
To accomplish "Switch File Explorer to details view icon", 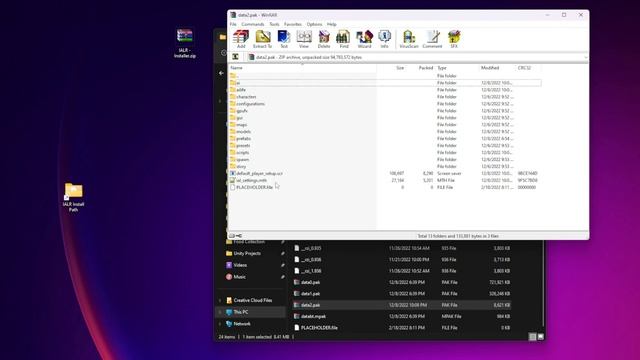I will coord(532,337).
